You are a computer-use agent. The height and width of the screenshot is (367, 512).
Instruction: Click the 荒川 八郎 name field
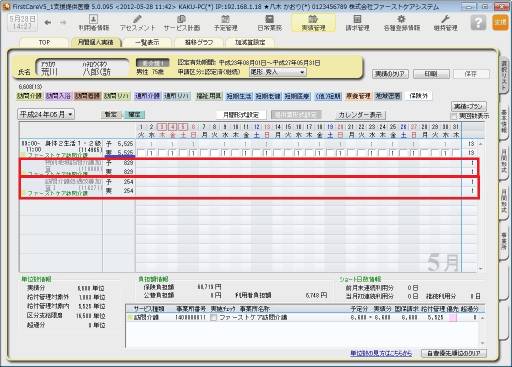coord(82,68)
